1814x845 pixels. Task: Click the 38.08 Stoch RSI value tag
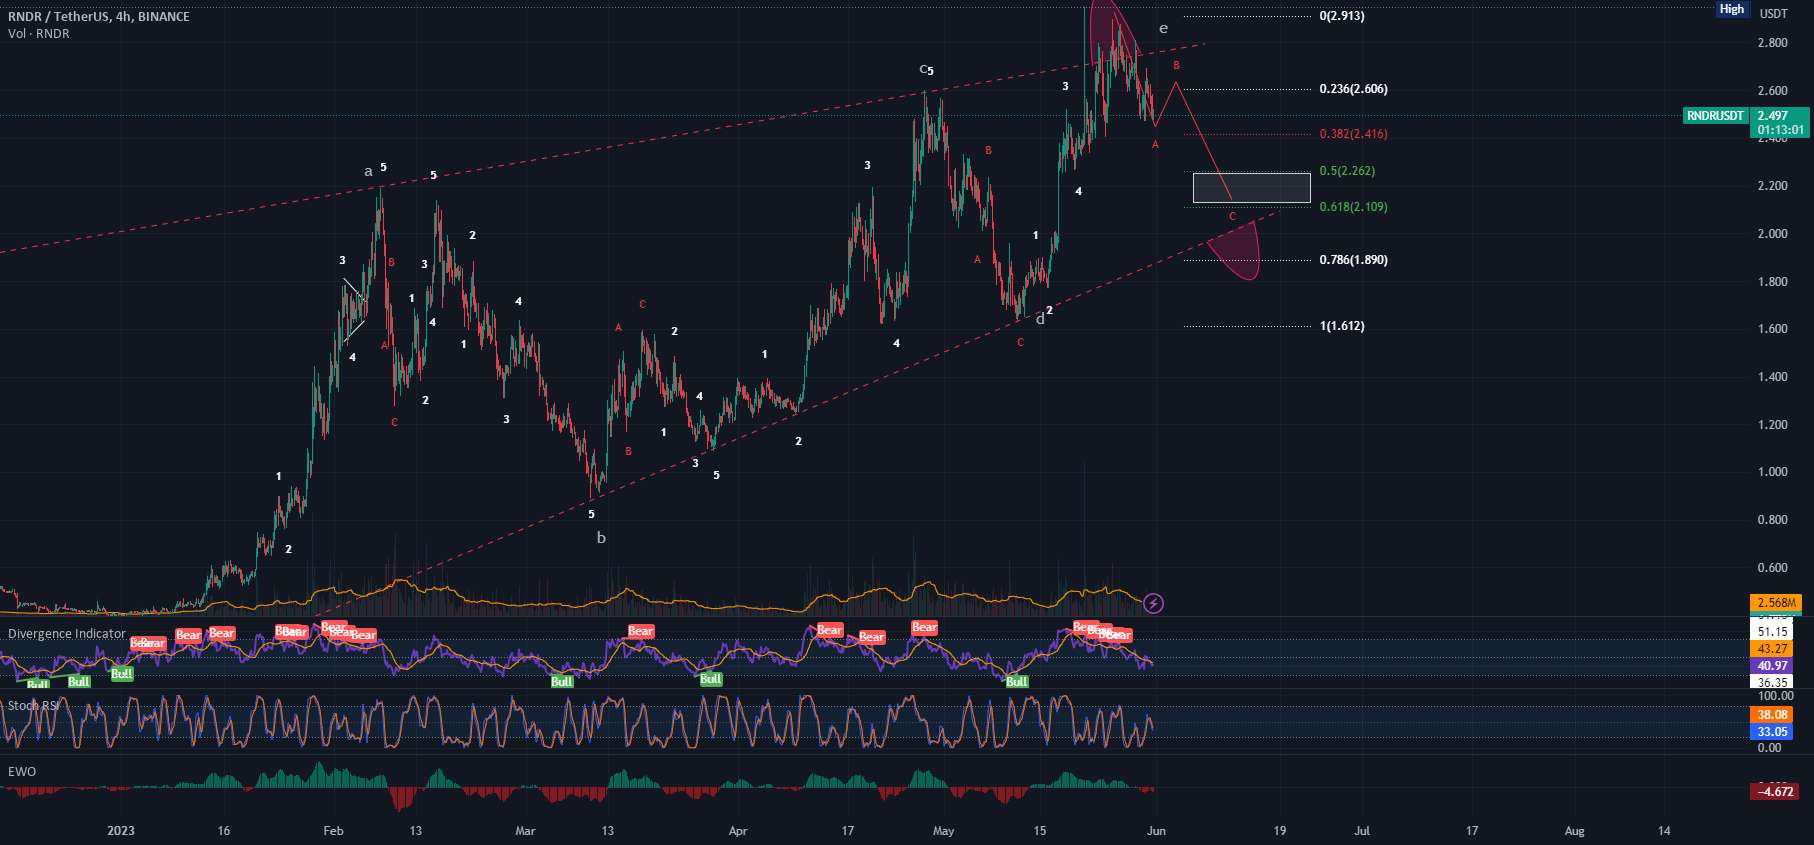[1772, 715]
